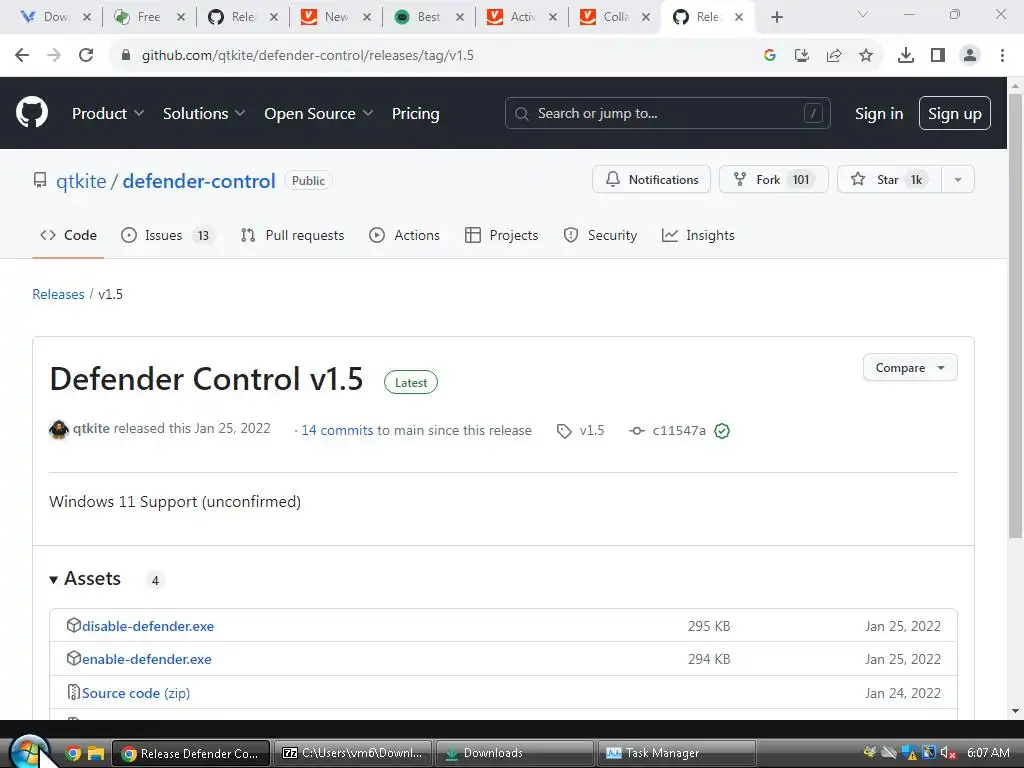Open Chrome profile avatar
1024x768 pixels.
970,56
